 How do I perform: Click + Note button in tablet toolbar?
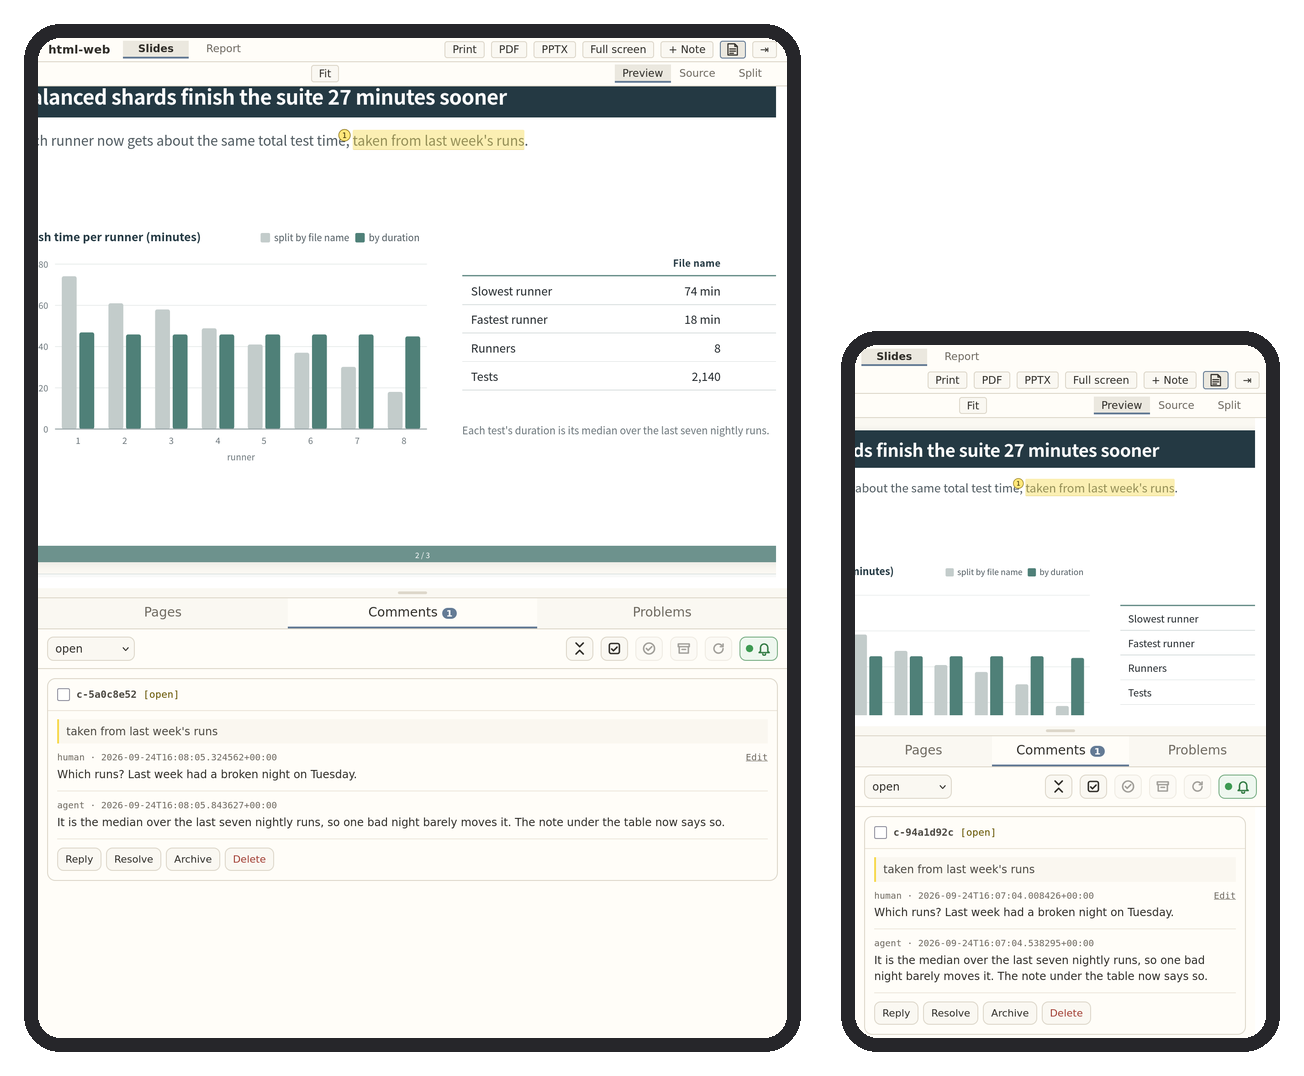click(x=687, y=49)
